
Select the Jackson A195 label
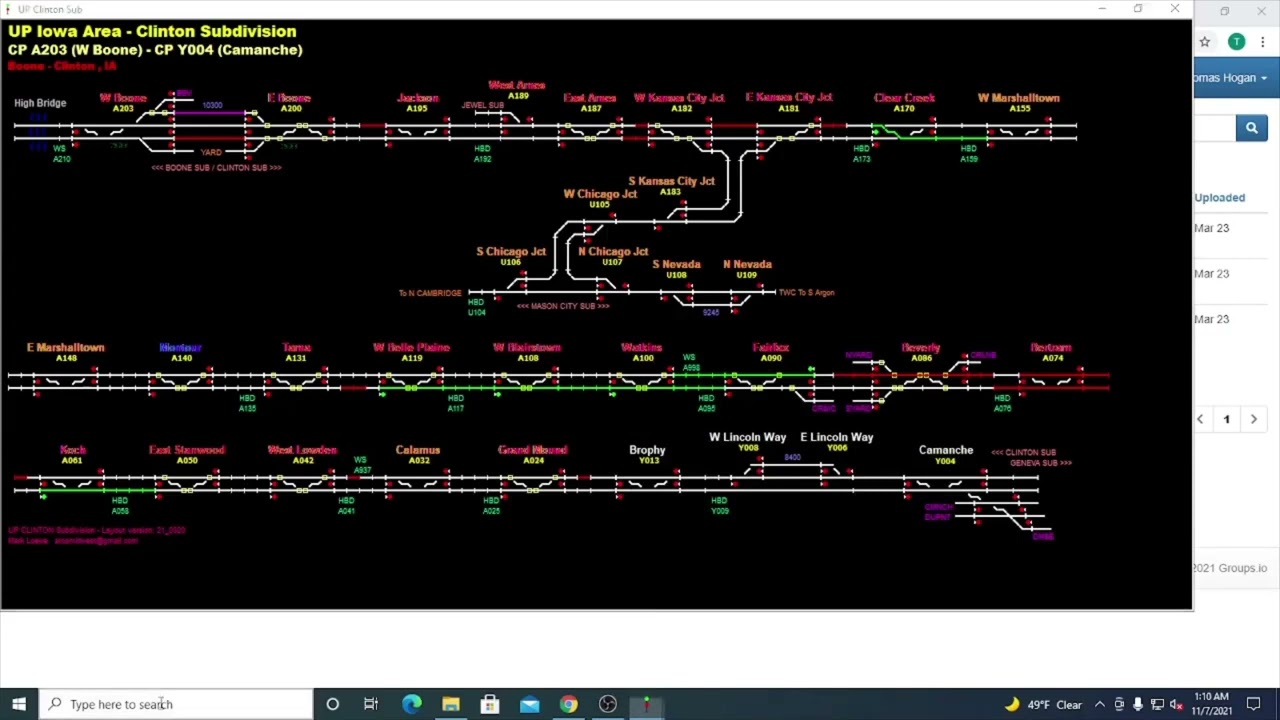(x=418, y=103)
